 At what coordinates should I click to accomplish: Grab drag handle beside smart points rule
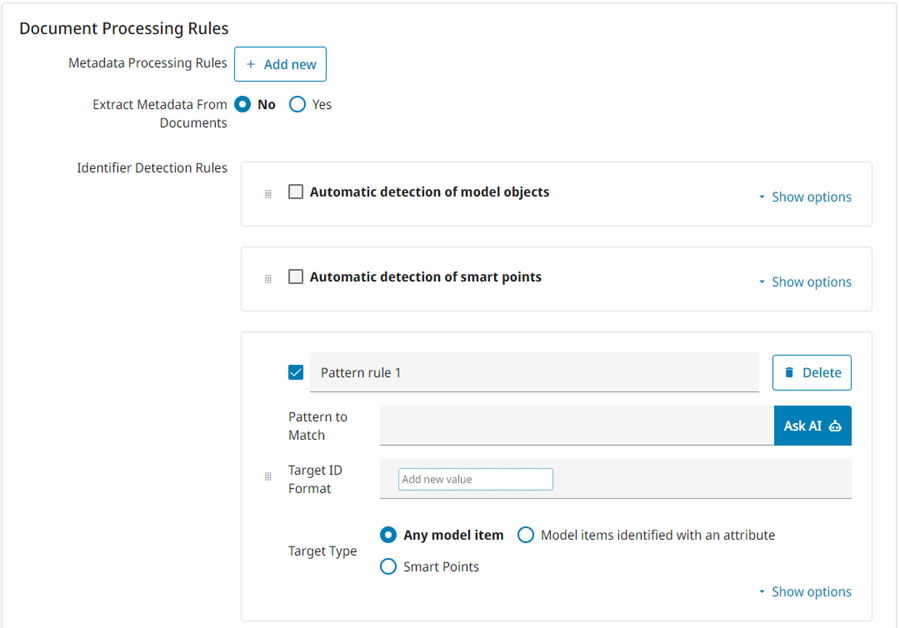pos(268,279)
